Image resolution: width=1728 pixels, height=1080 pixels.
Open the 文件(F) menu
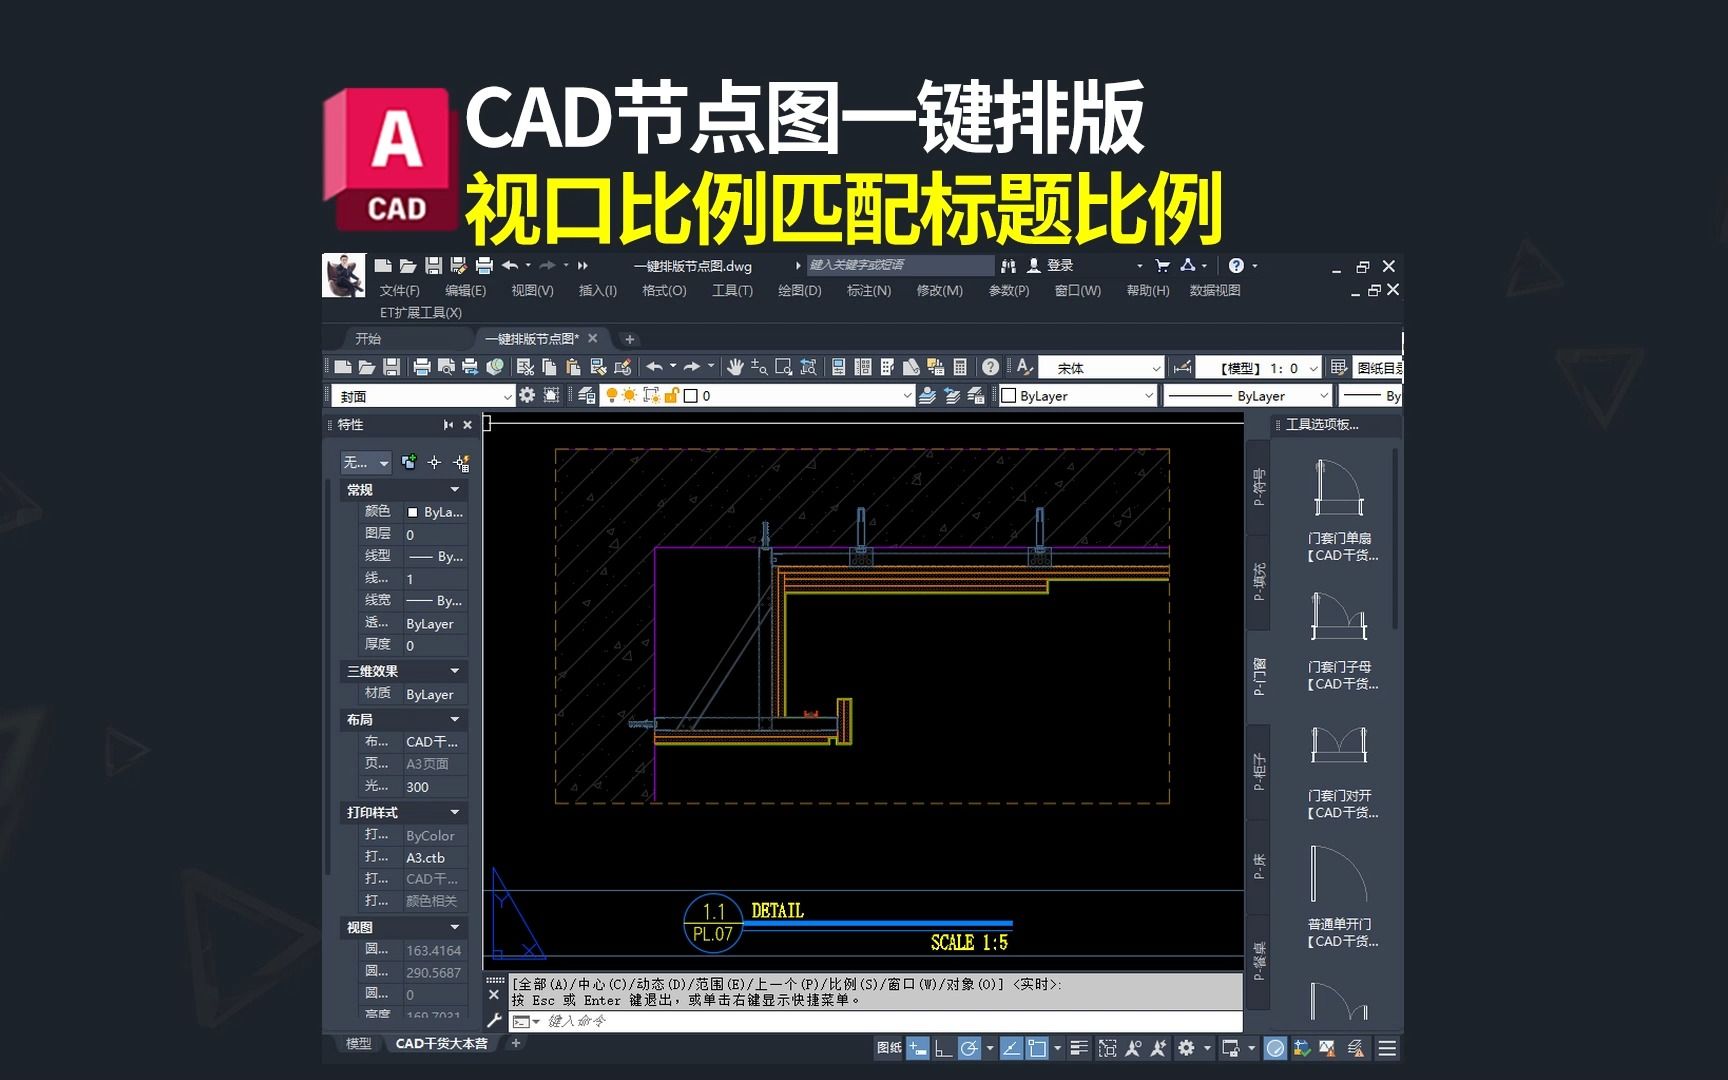[x=399, y=290]
